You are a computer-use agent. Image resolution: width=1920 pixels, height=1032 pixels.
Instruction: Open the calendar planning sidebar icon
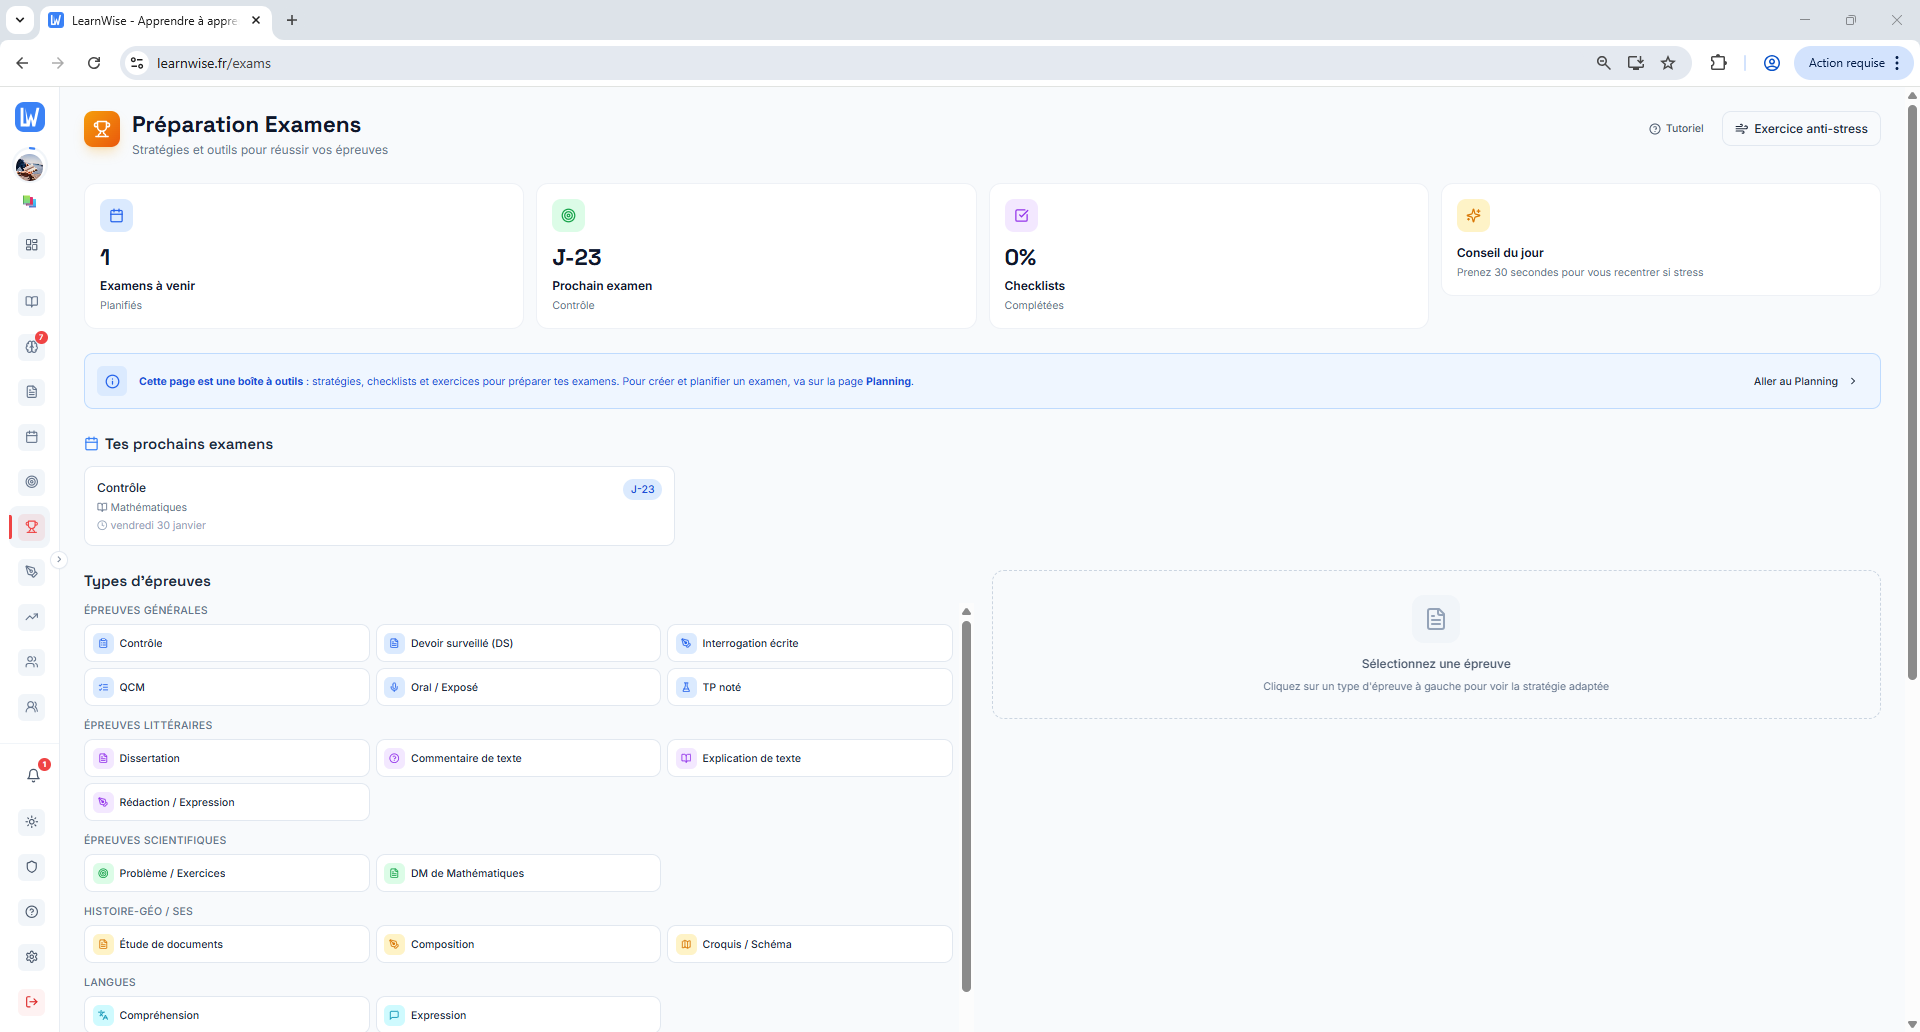click(x=32, y=437)
